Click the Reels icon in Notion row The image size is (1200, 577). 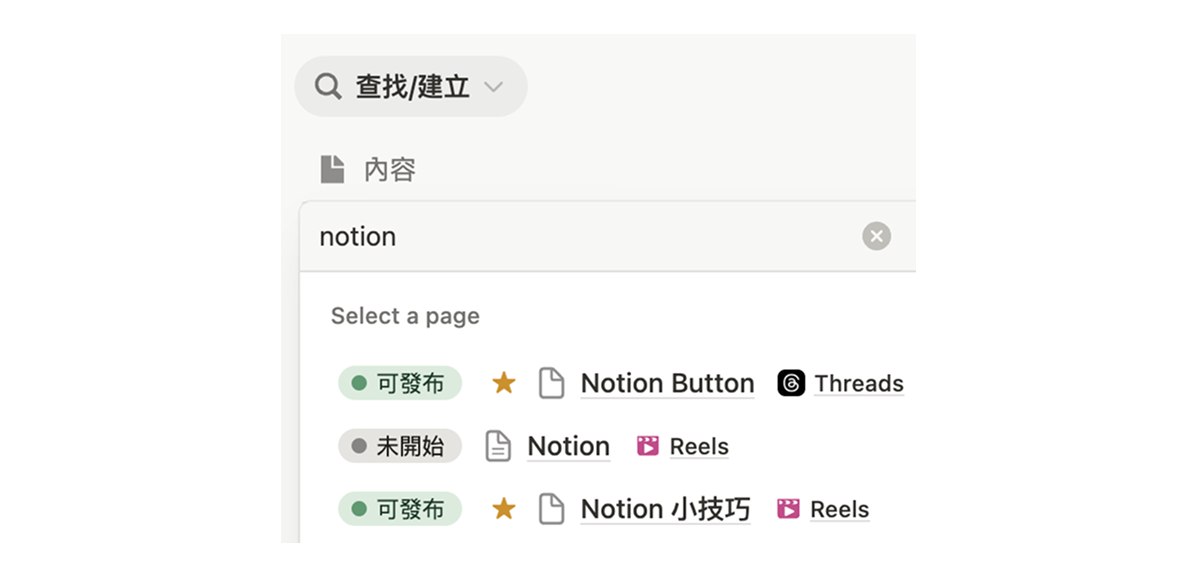pos(648,446)
